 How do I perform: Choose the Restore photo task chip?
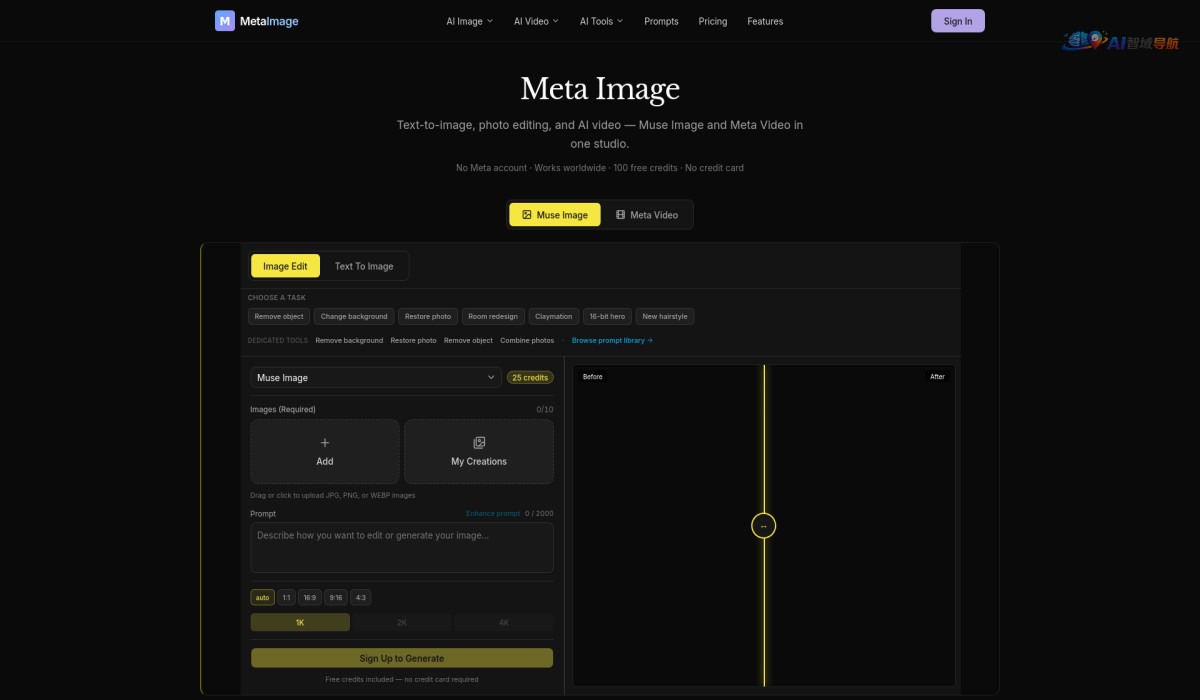coord(428,316)
